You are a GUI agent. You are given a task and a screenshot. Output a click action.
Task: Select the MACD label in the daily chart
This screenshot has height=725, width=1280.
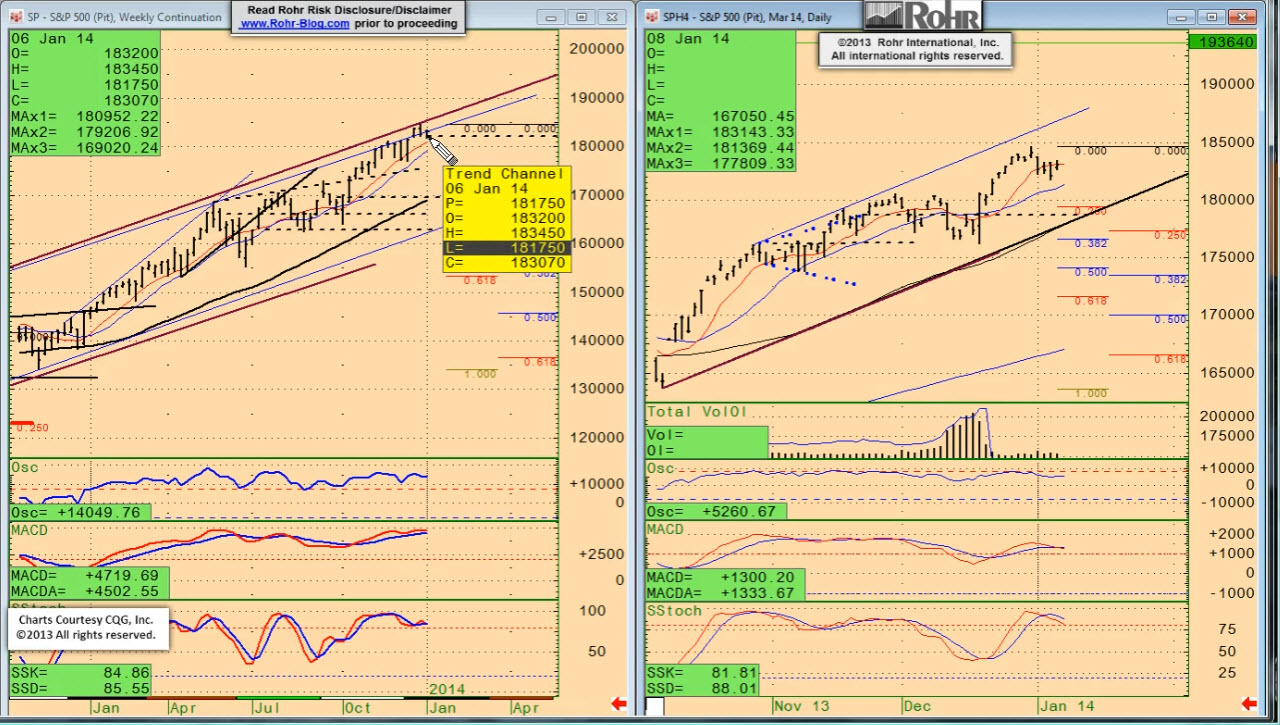665,529
